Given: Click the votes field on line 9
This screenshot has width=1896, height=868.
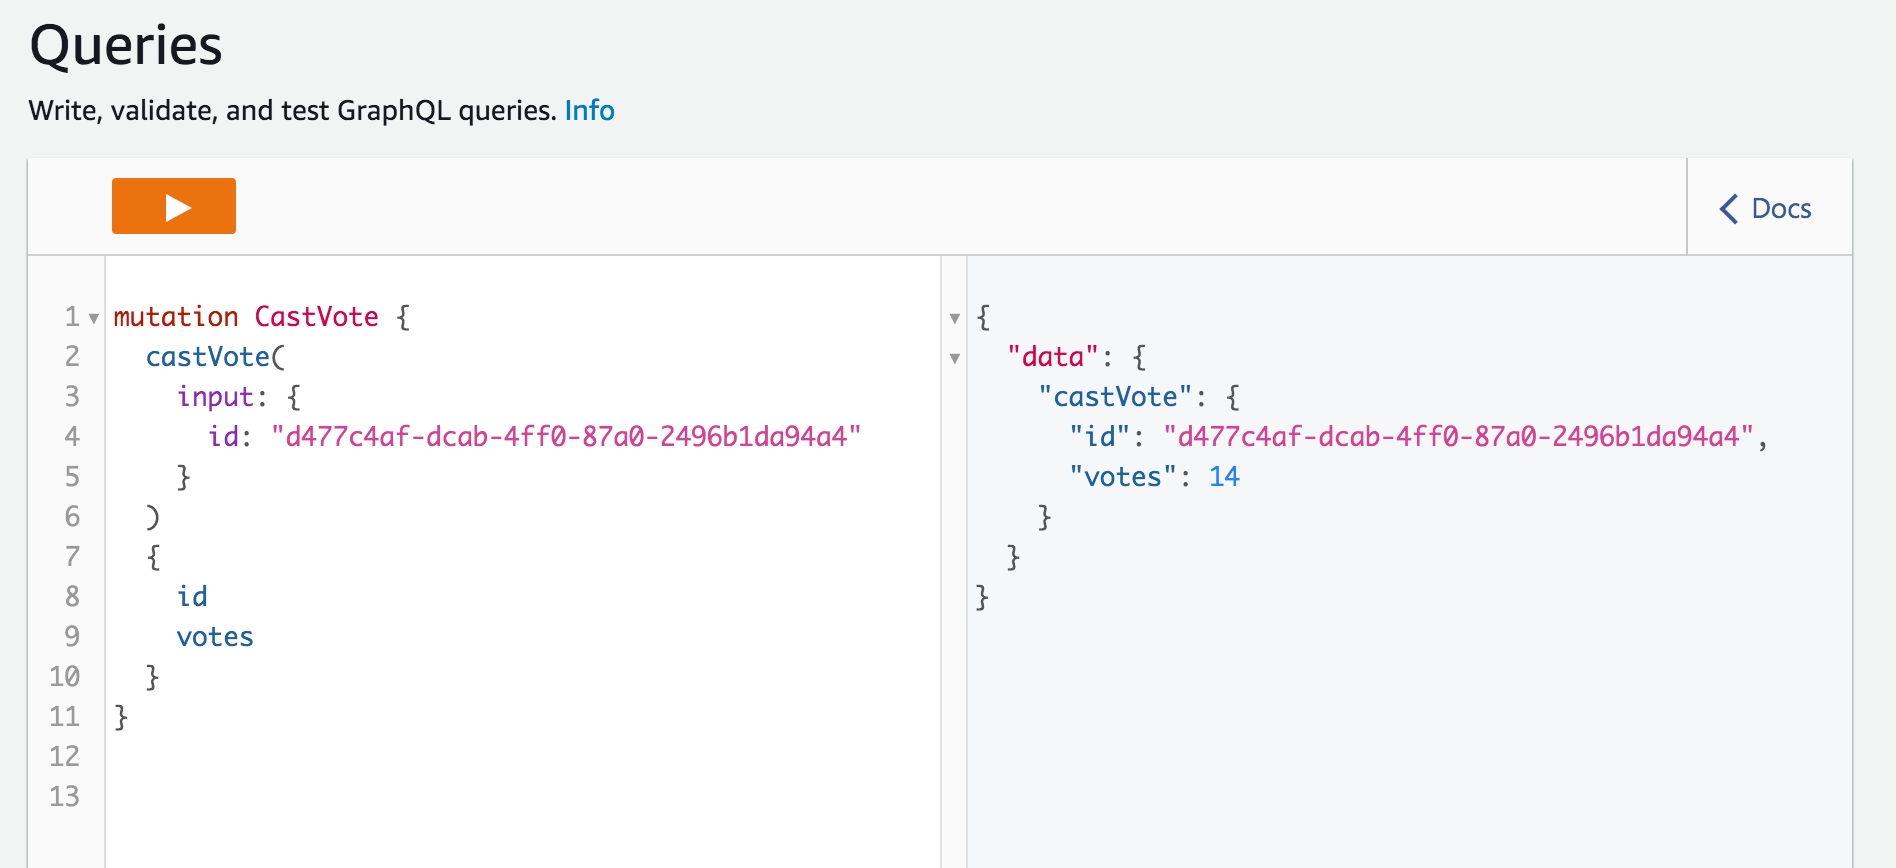Looking at the screenshot, I should (215, 637).
